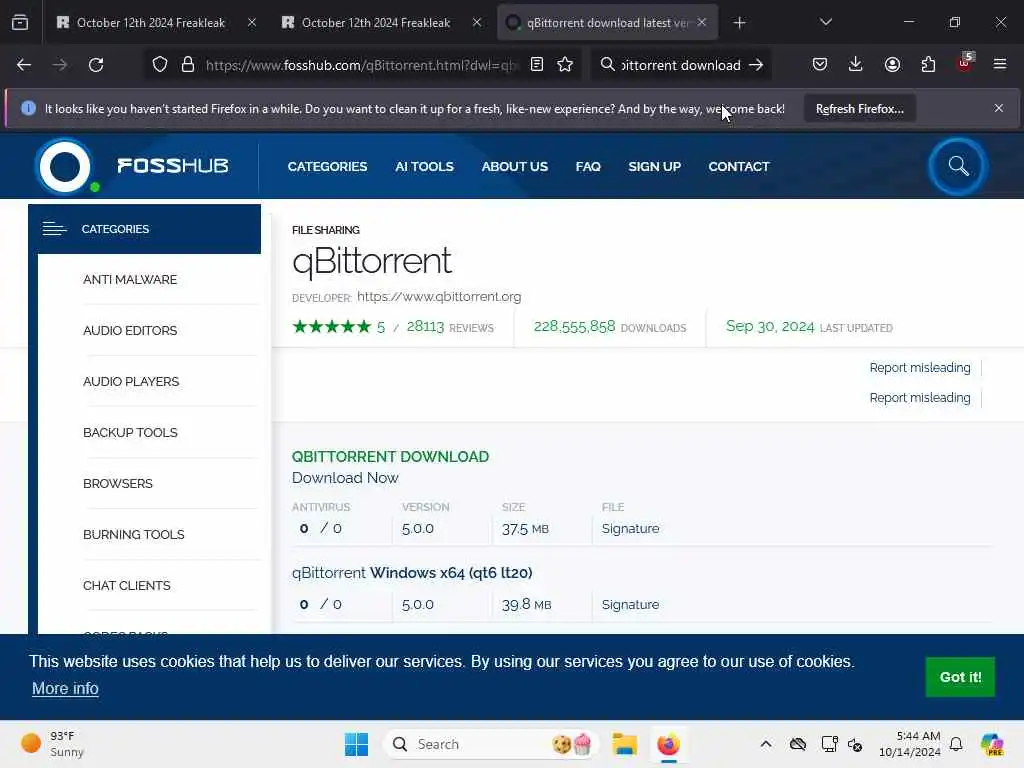
Task: Click the URL address bar
Action: (x=362, y=65)
